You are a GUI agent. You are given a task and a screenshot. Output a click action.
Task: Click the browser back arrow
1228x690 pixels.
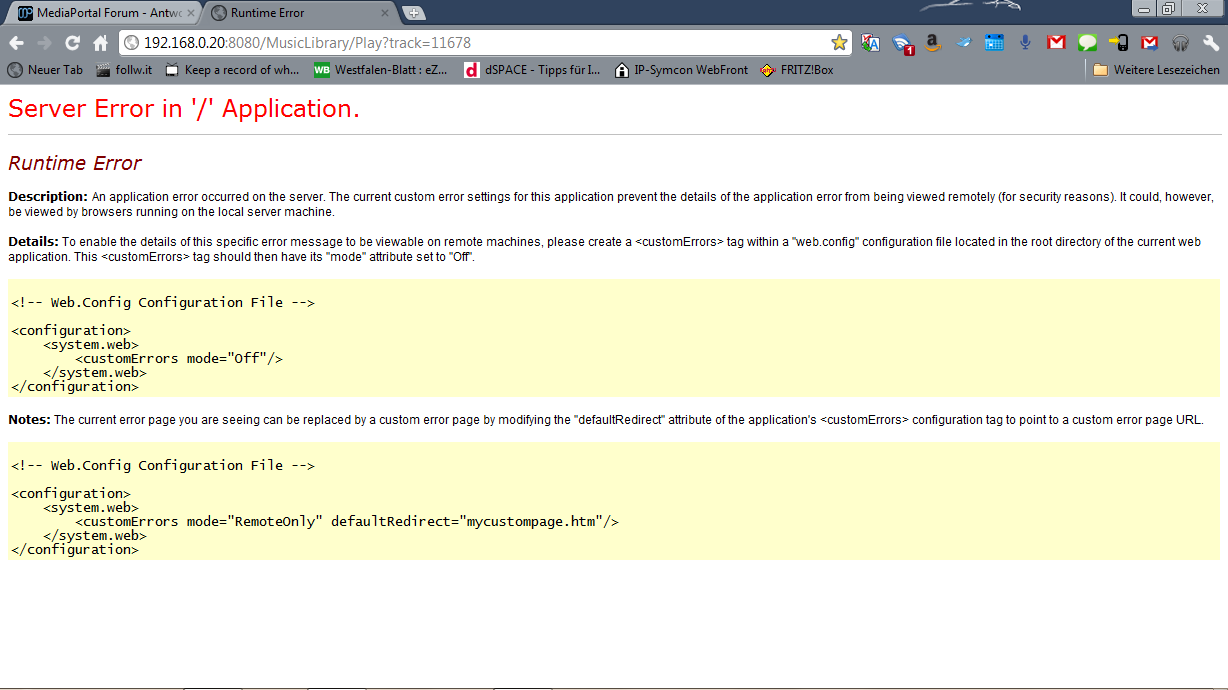(16, 43)
